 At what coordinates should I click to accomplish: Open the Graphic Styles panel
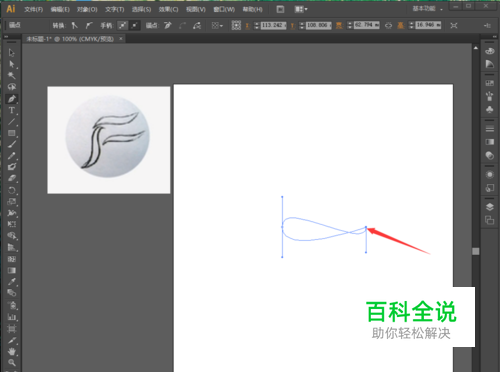click(x=490, y=188)
